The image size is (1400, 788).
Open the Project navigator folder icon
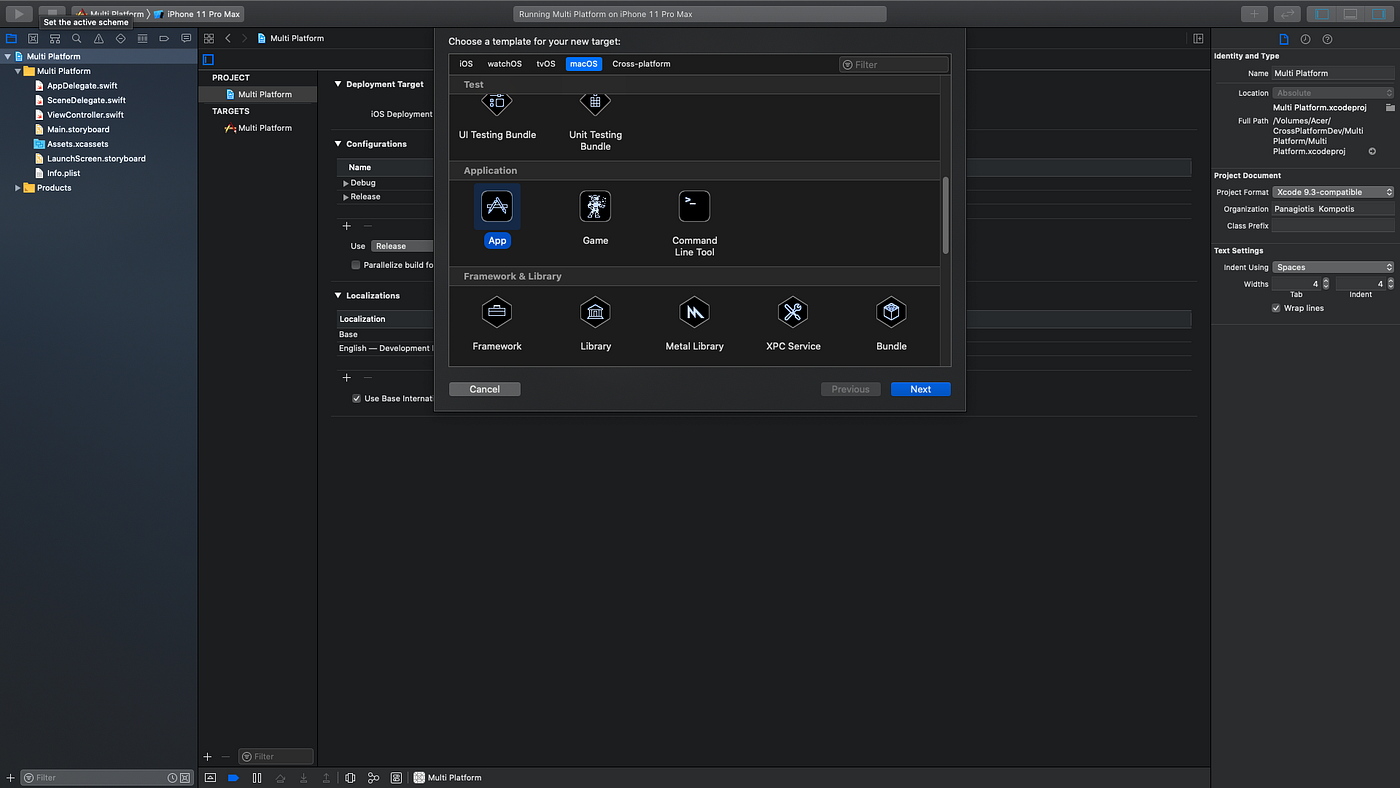tap(11, 39)
